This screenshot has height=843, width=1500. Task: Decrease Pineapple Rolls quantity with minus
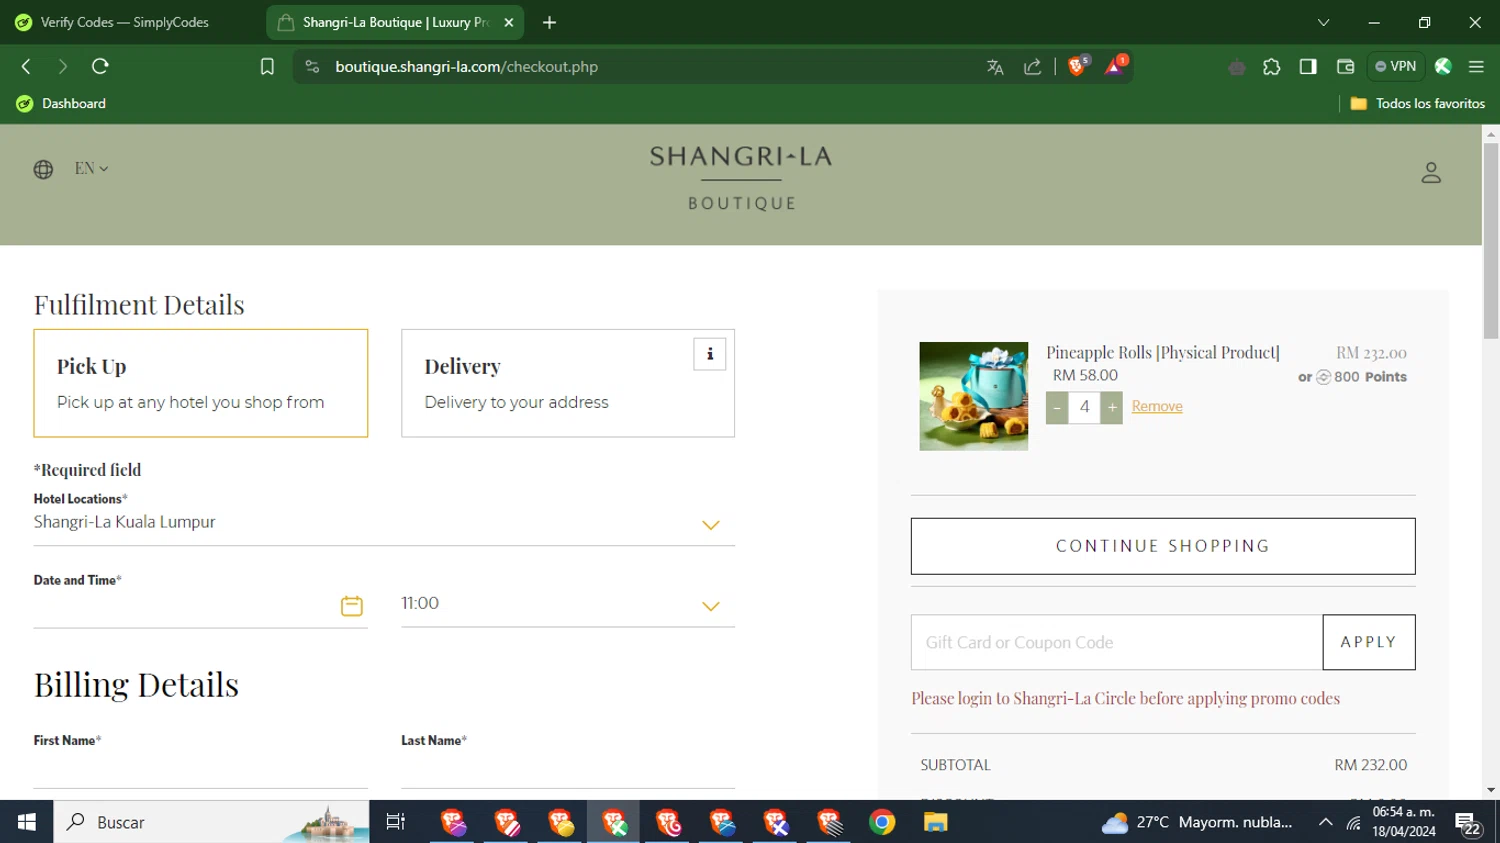(x=1057, y=408)
